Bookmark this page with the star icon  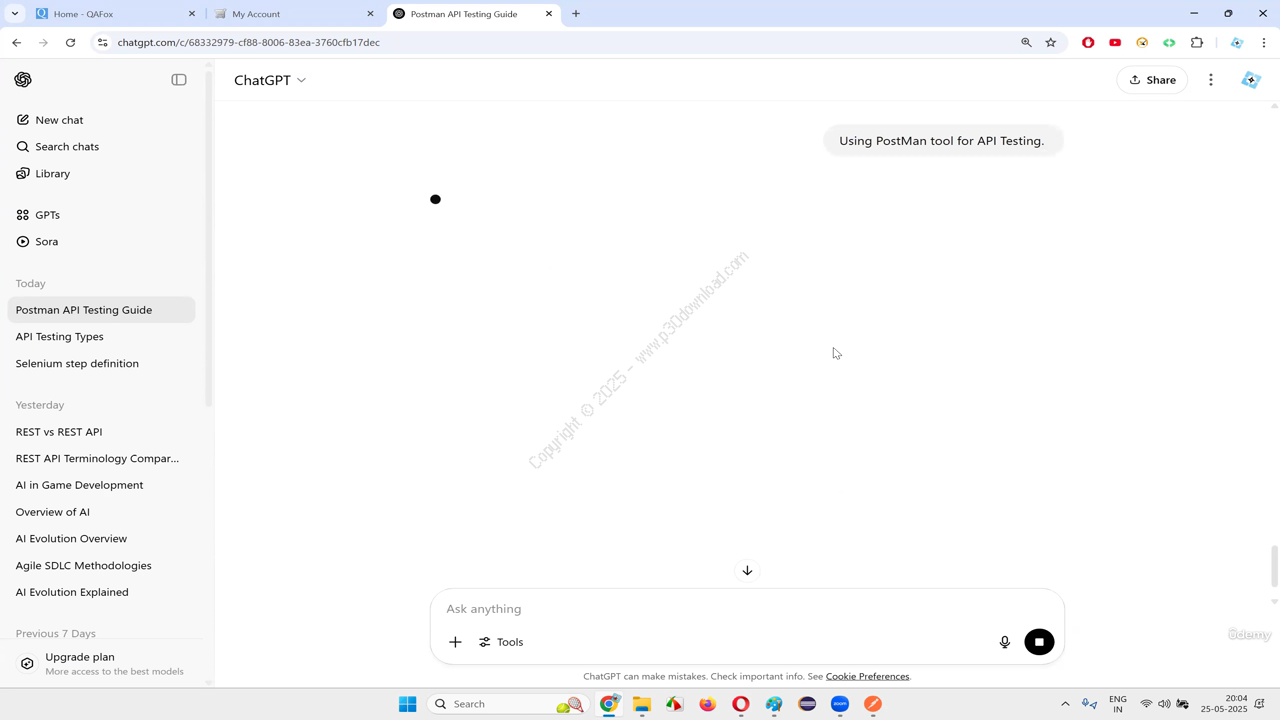point(1051,43)
